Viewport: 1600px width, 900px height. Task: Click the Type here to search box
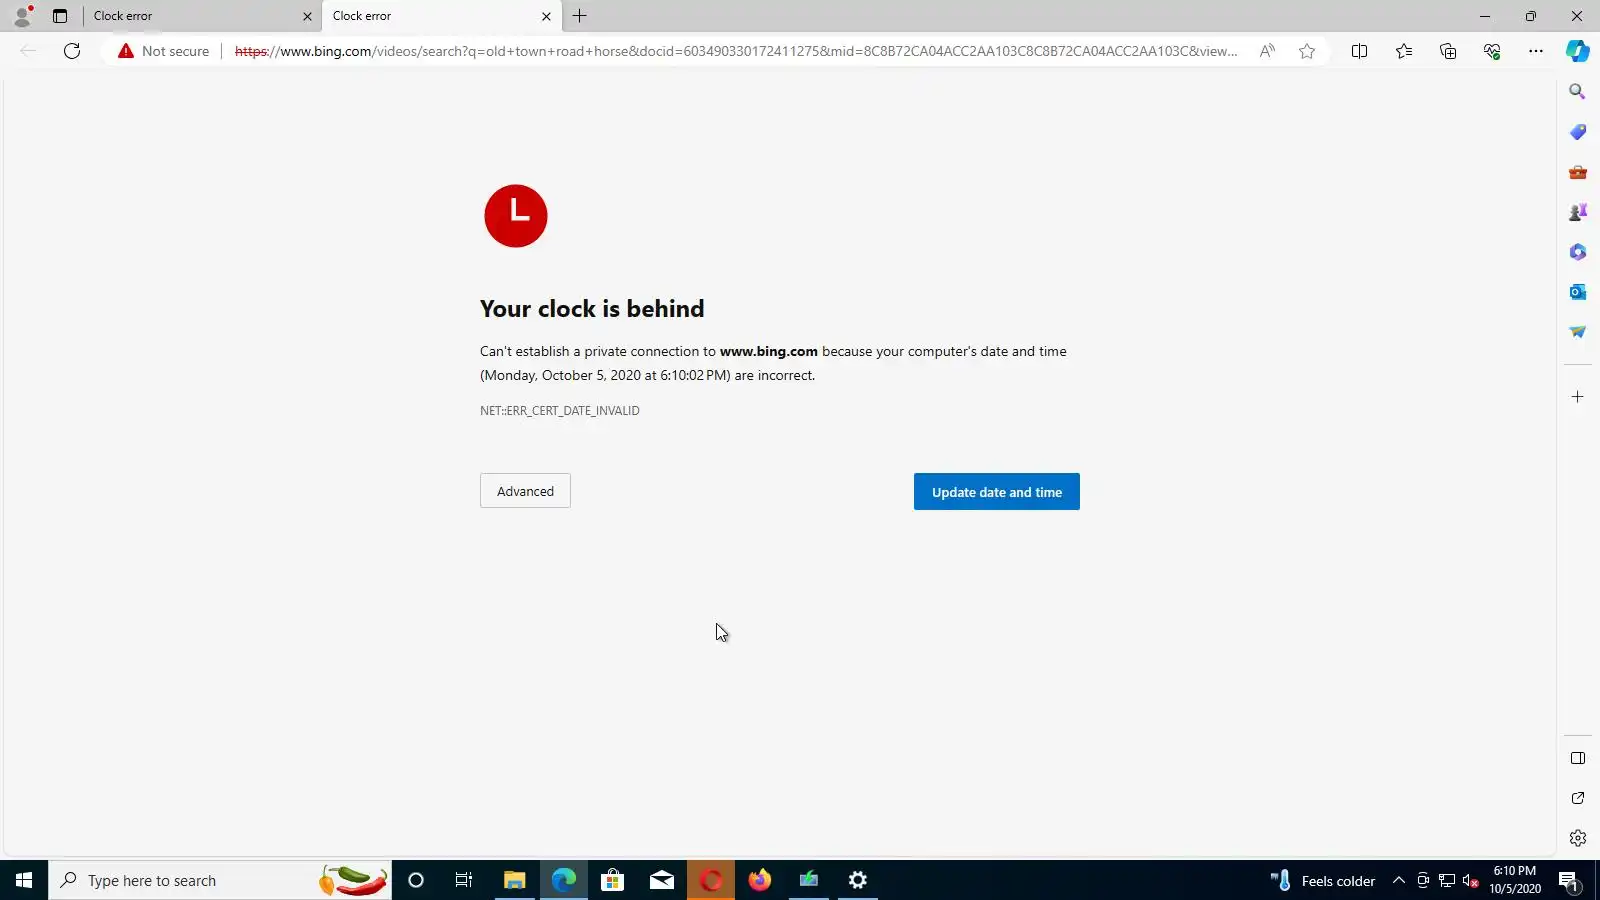coord(220,880)
